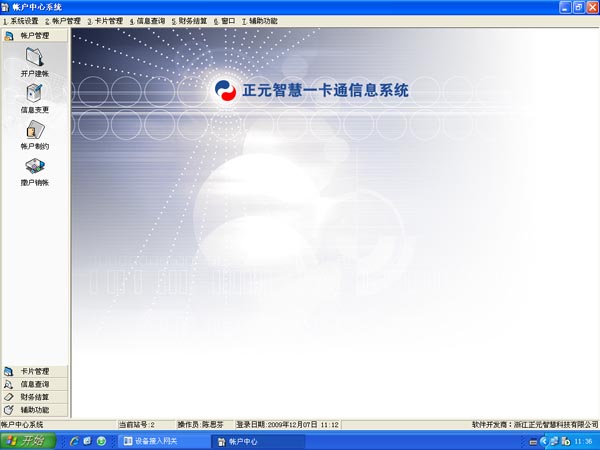
Task: Click the 帐户中心系统 title bar app icon
Action: 5,7
